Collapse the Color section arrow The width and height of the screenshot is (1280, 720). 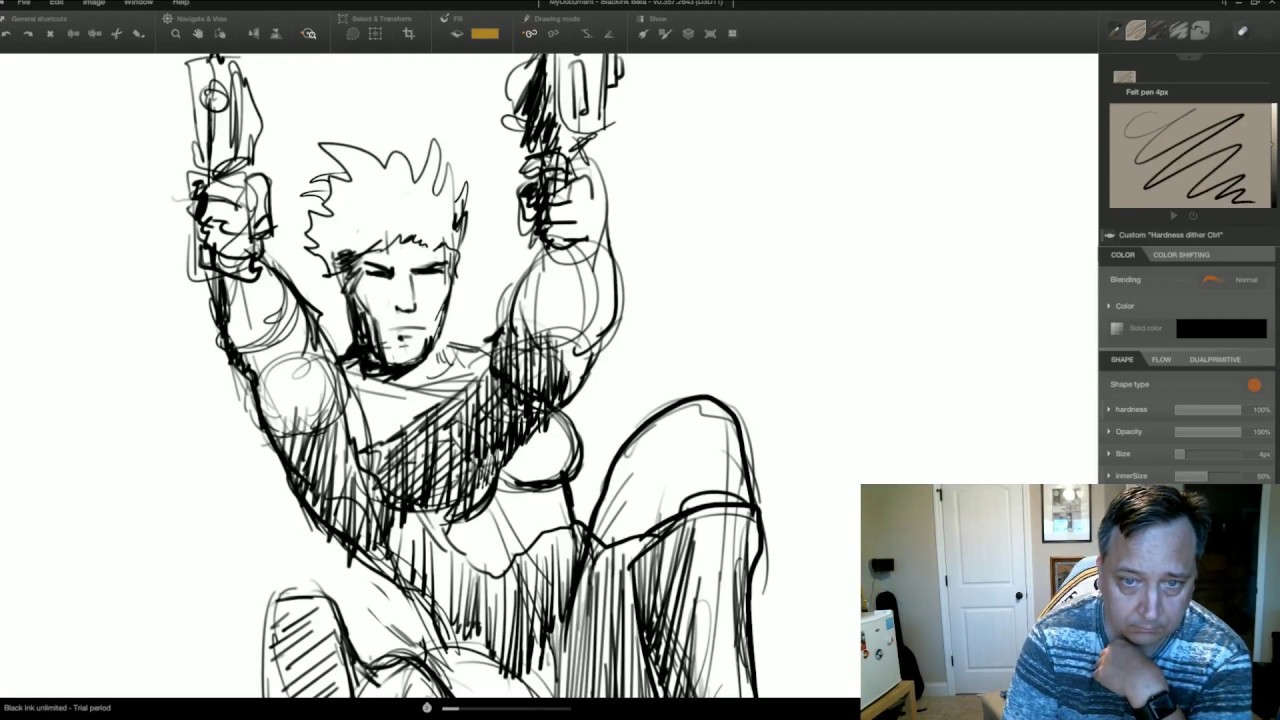coord(1109,306)
